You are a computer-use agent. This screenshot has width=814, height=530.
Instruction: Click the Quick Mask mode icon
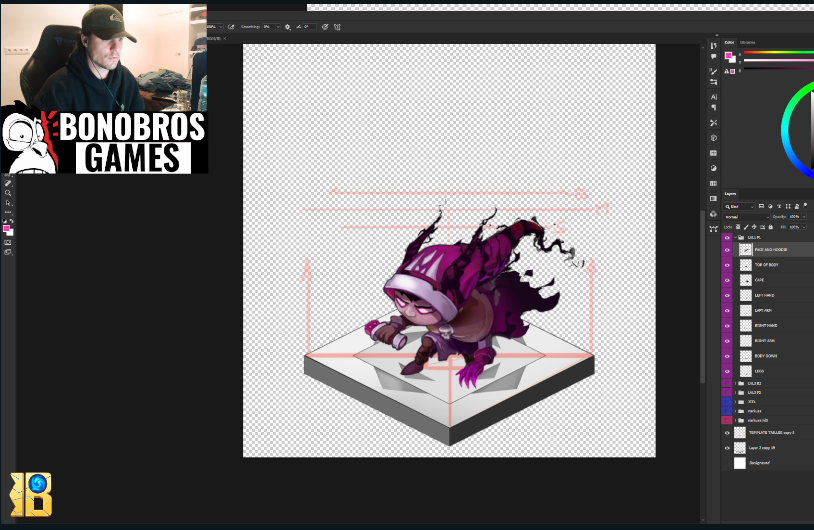8,242
